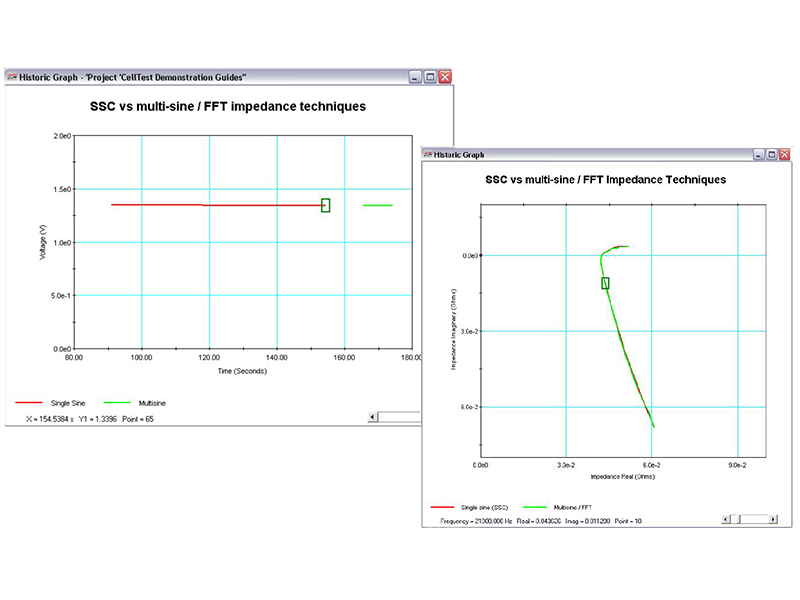This screenshot has height=600, width=800.
Task: Click the green cursor box on voltage trace
Action: 325,205
